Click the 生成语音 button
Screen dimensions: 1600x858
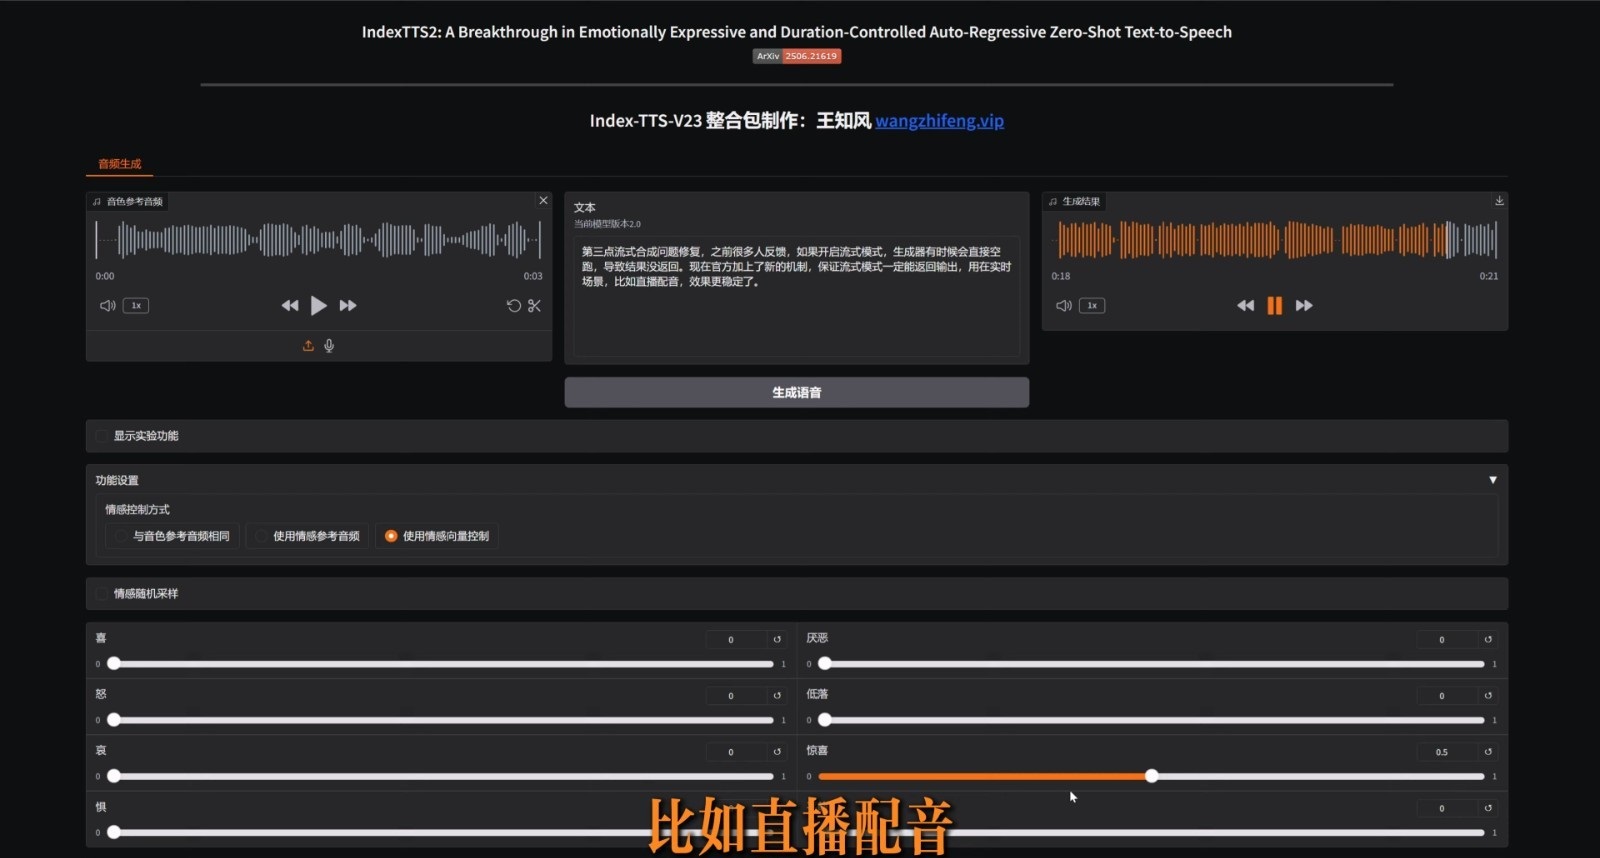click(796, 393)
